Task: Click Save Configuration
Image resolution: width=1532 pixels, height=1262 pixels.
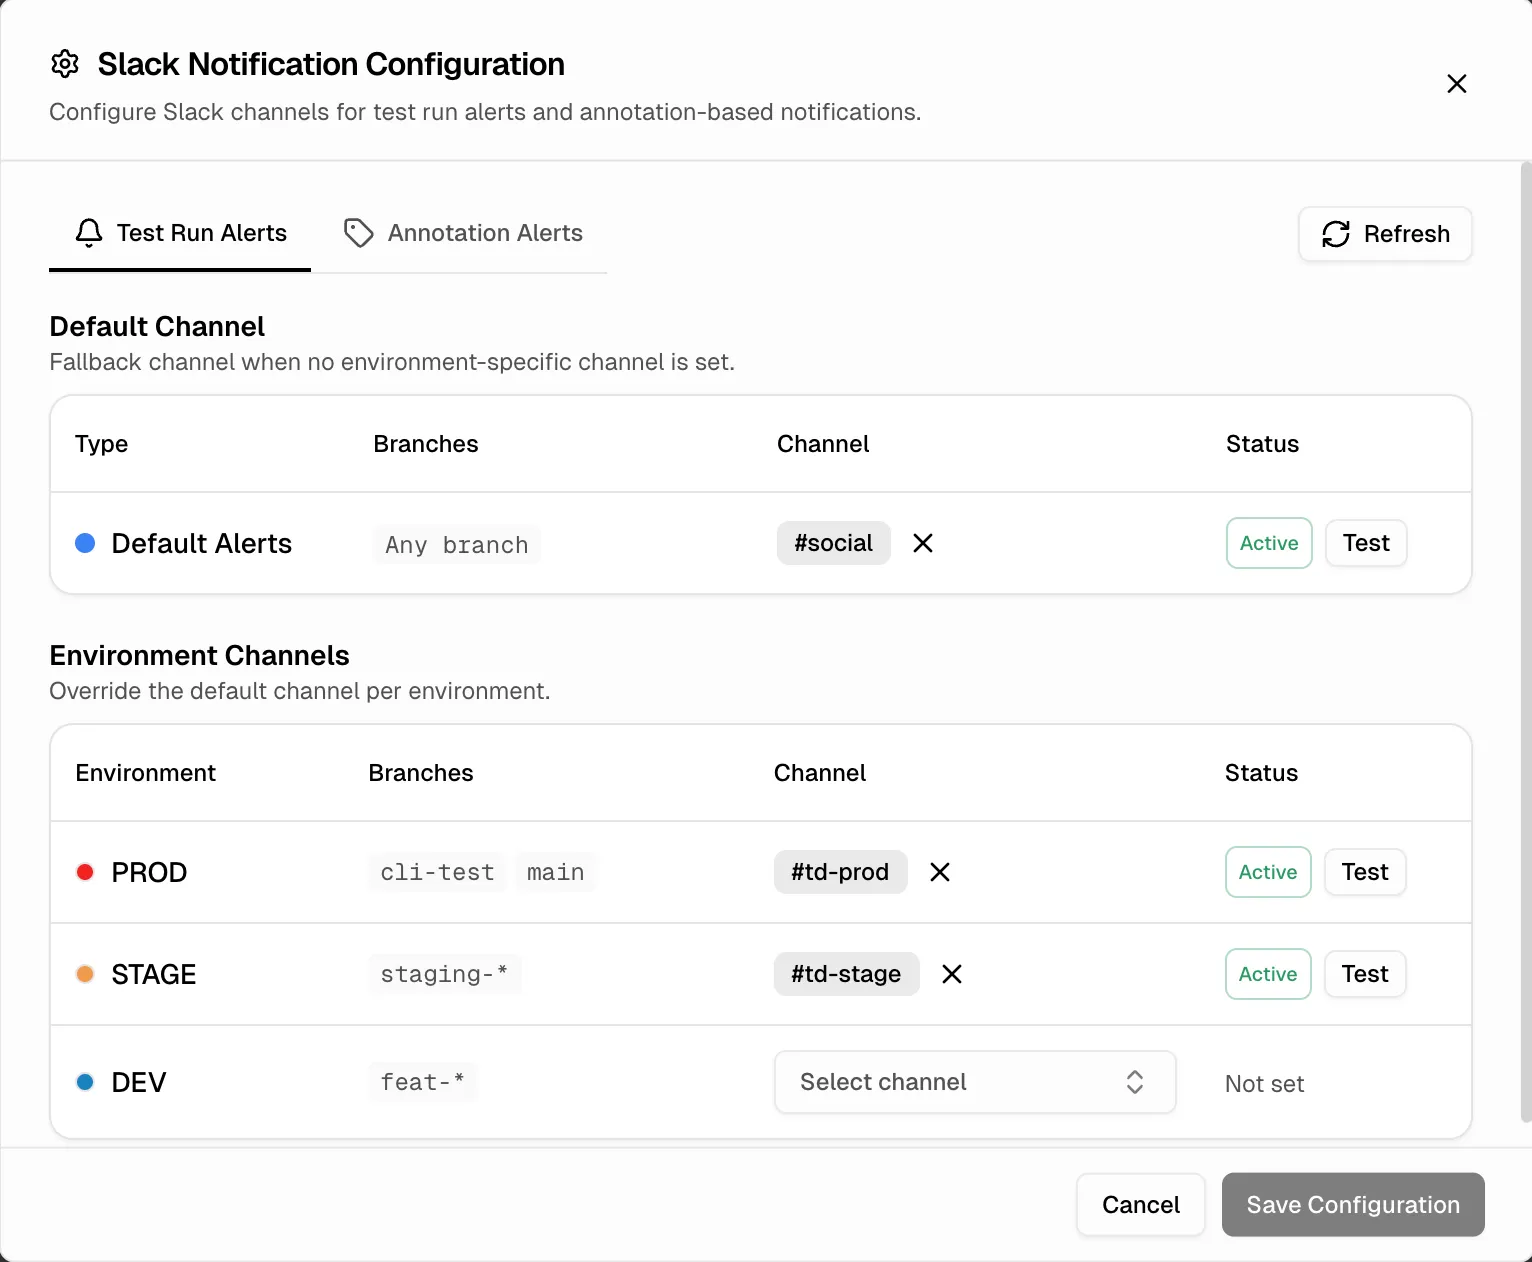Action: [1353, 1205]
